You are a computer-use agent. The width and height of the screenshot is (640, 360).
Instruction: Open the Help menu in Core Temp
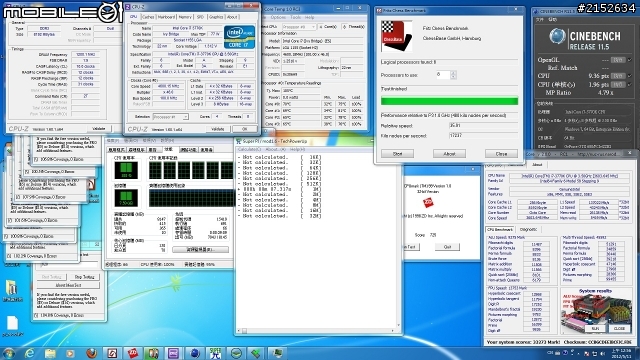309,18
